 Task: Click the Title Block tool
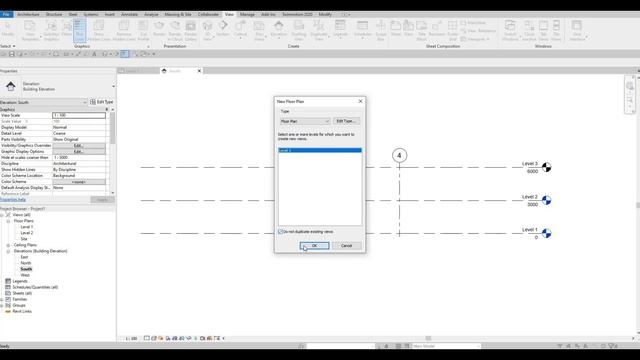pyautogui.click(x=422, y=31)
